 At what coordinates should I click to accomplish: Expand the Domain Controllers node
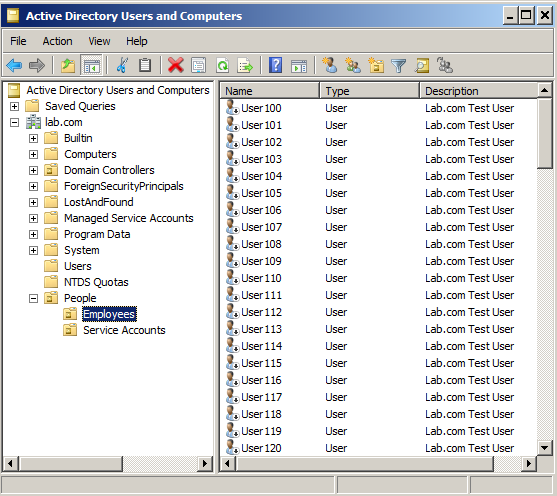tap(33, 170)
